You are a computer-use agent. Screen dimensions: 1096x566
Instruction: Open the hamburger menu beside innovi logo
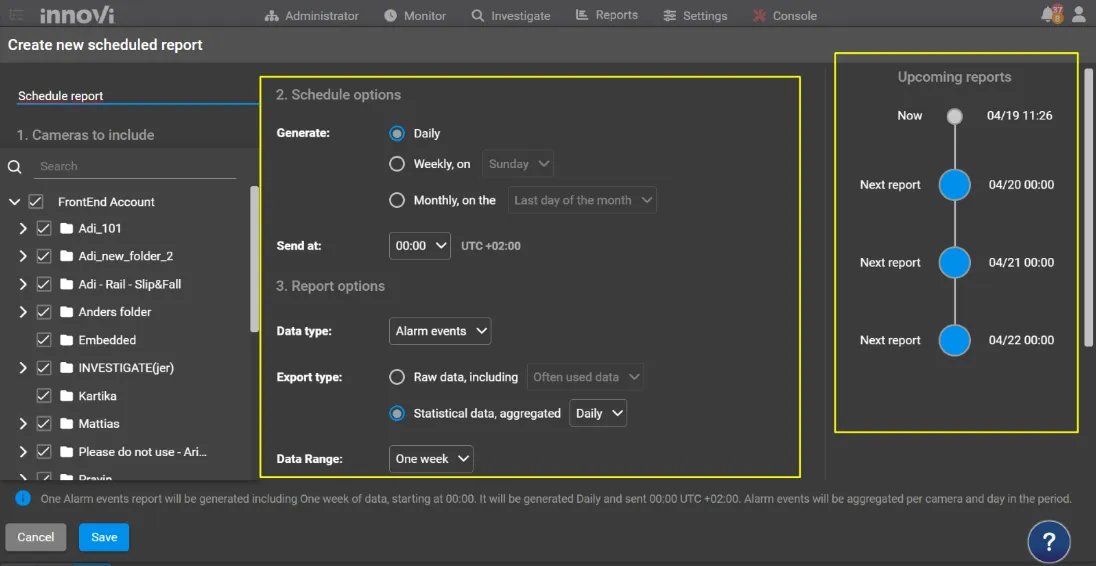16,15
